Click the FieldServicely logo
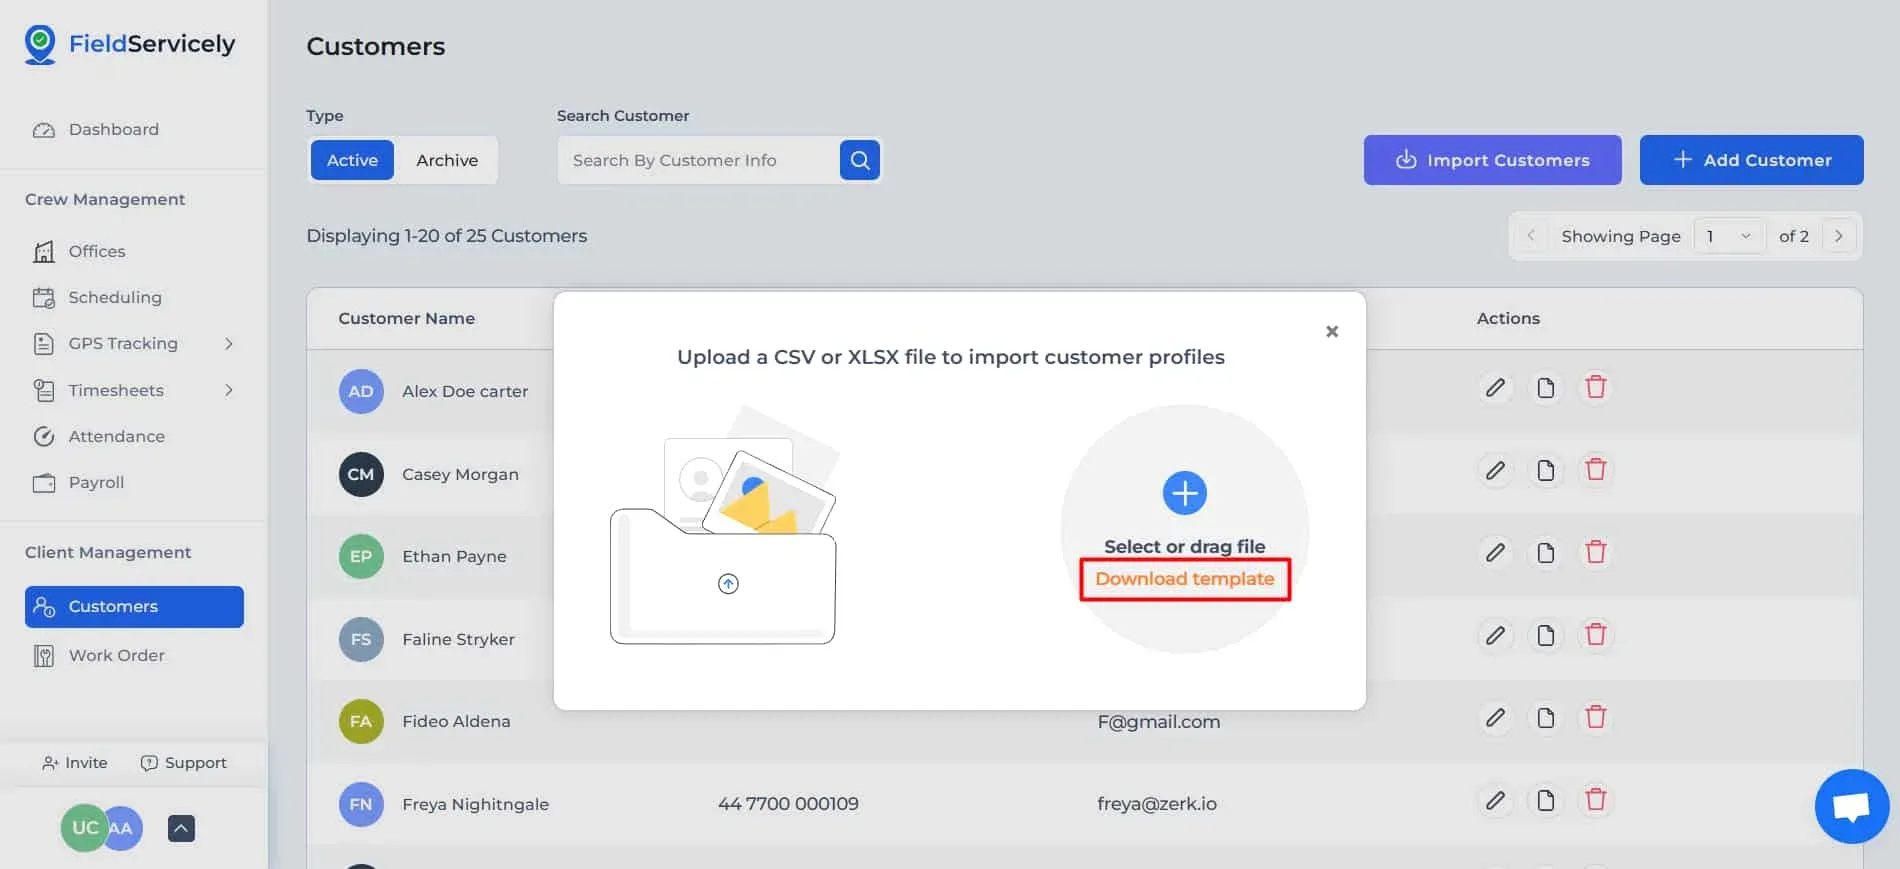Screen dimensions: 1900x869 pyautogui.click(x=130, y=44)
